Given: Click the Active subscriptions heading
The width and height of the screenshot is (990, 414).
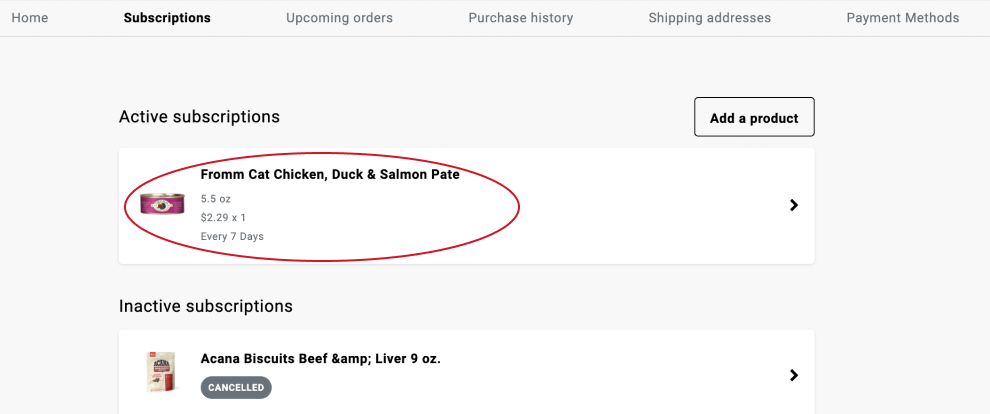Looking at the screenshot, I should pos(199,117).
